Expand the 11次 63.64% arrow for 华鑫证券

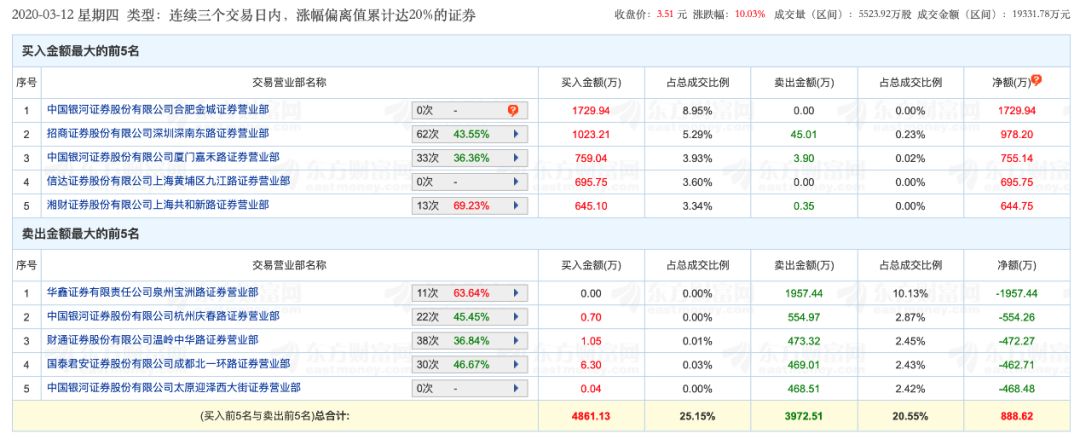click(516, 293)
